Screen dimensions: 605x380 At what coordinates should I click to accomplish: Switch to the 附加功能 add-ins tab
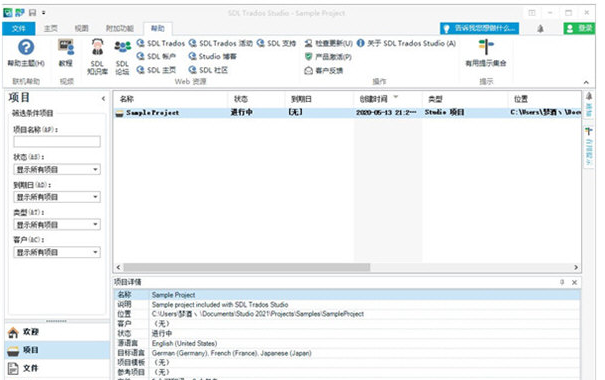tap(120, 29)
